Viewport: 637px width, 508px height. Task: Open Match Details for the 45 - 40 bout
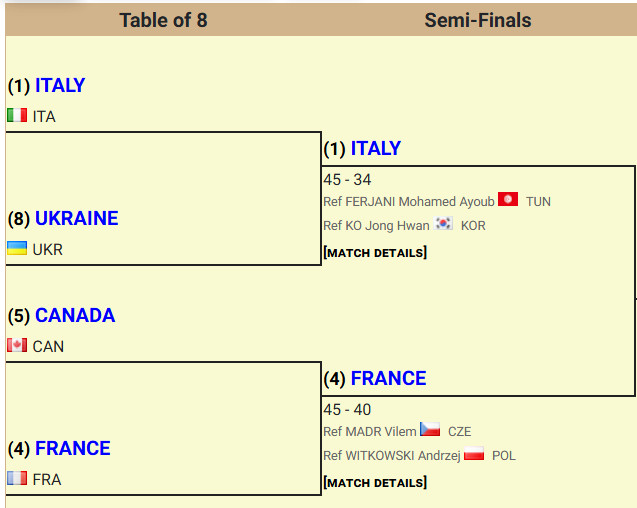pyautogui.click(x=375, y=483)
